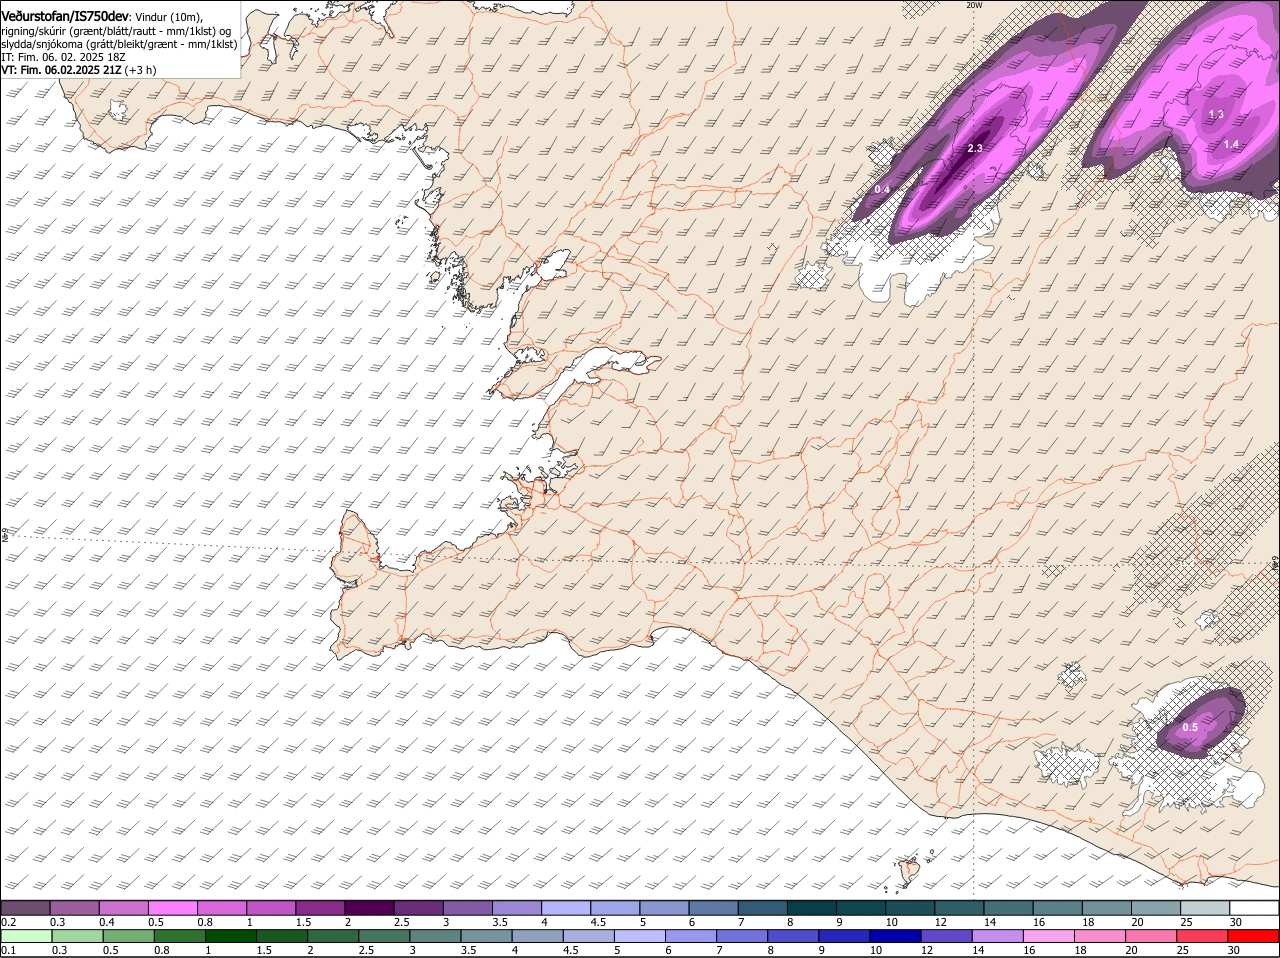Click the 0.5 bright pink swatch, upper legend row
This screenshot has width=1280, height=958.
tap(172, 907)
